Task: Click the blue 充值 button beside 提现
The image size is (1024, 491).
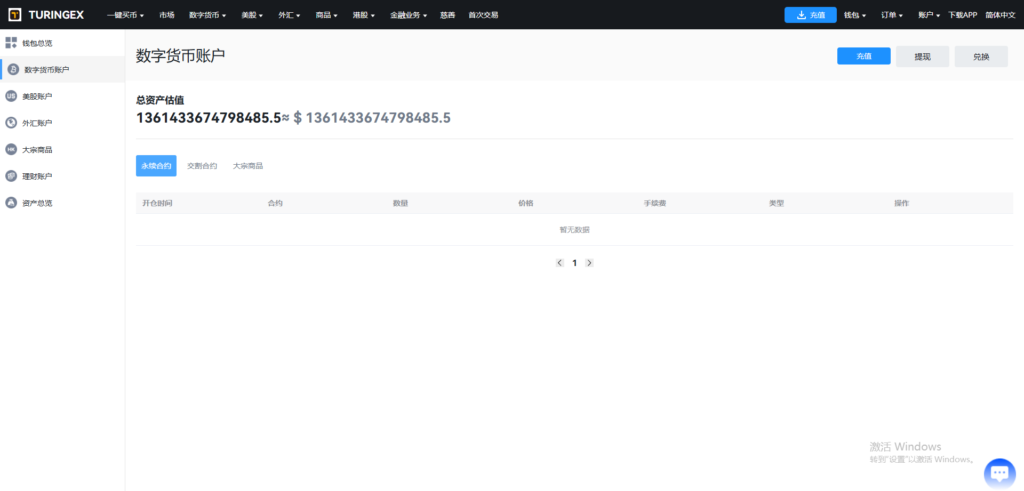Action: coord(864,56)
